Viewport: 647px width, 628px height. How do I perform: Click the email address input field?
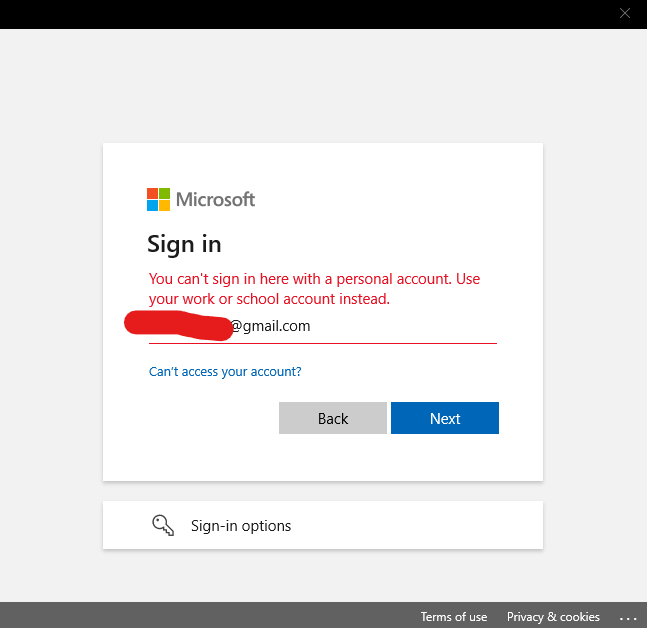323,326
